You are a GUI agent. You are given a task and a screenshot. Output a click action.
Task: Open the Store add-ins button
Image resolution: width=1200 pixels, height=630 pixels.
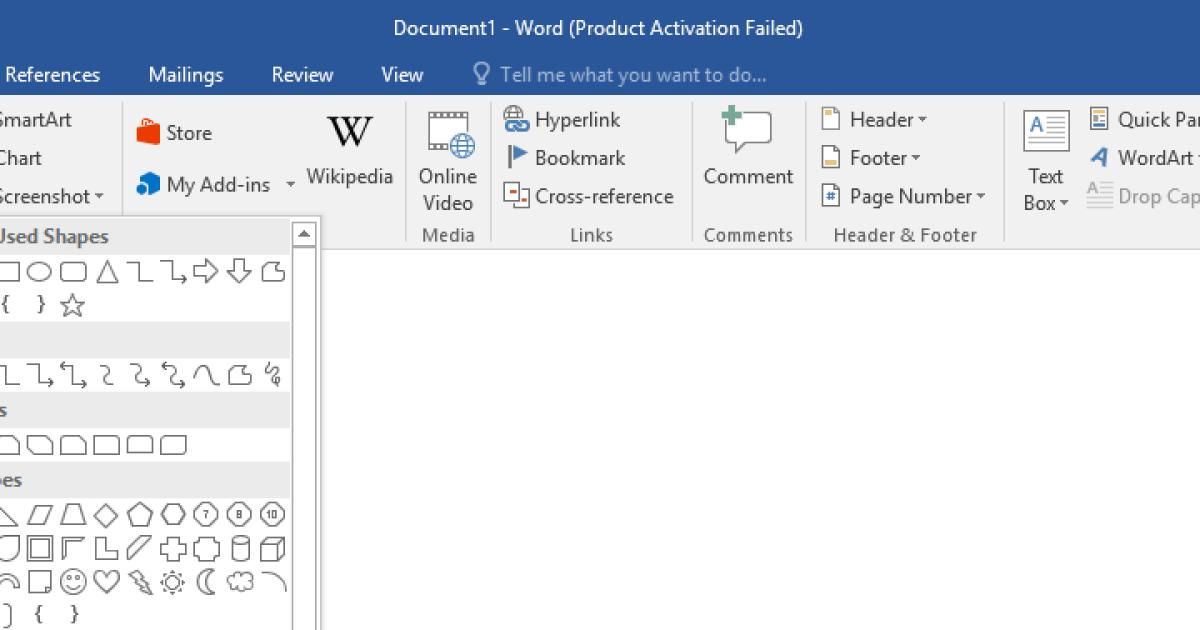click(175, 133)
